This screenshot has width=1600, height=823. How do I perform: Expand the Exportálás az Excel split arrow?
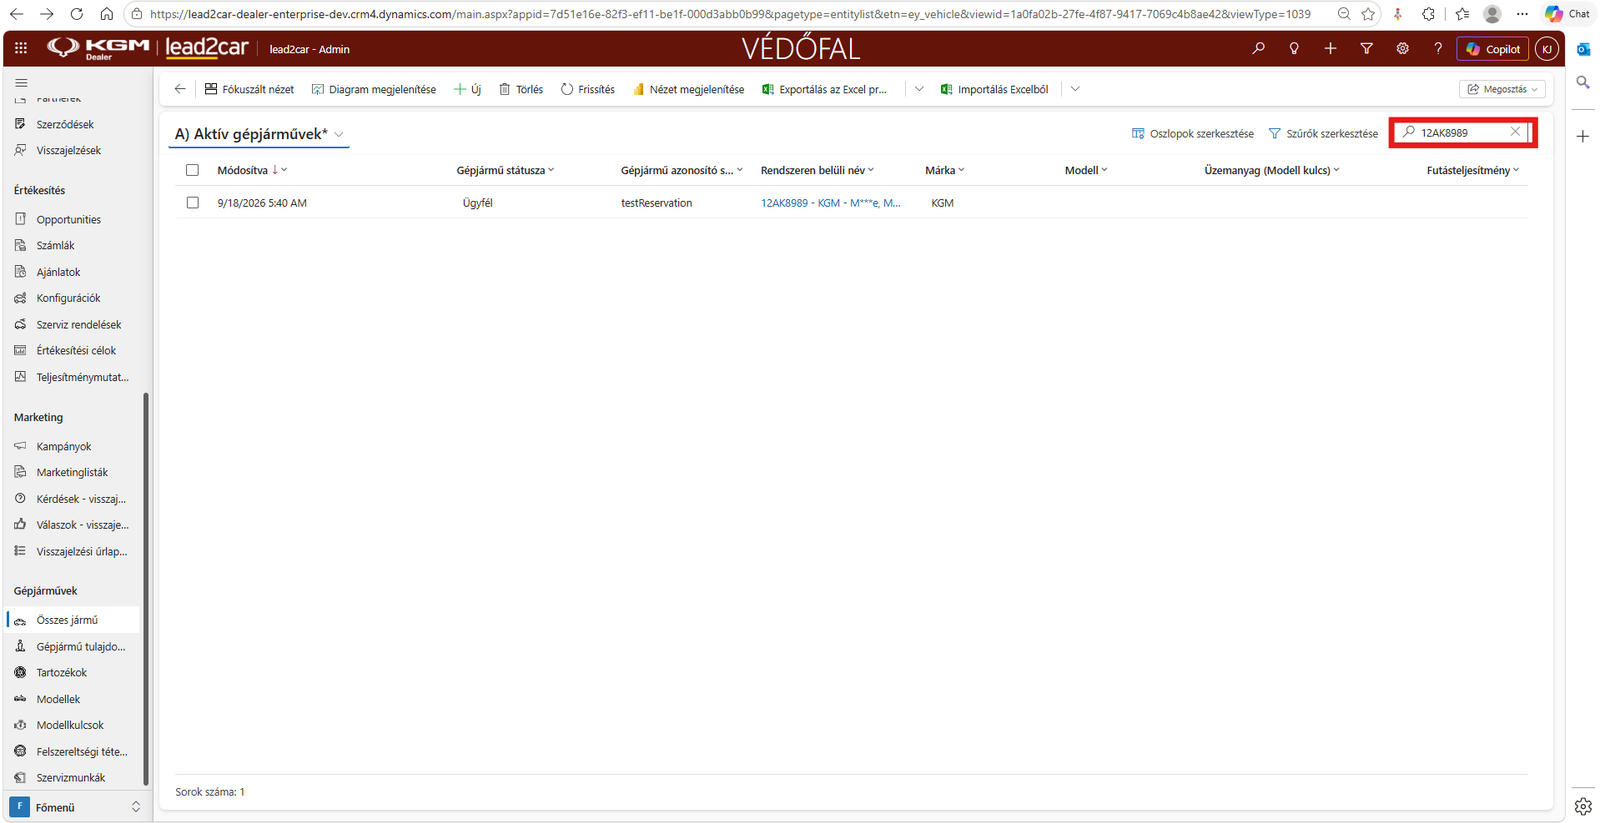coord(919,89)
